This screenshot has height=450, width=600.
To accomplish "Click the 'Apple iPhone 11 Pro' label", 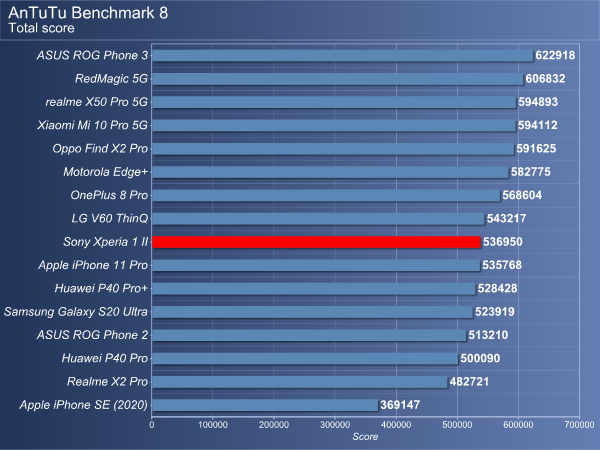I will [x=93, y=265].
